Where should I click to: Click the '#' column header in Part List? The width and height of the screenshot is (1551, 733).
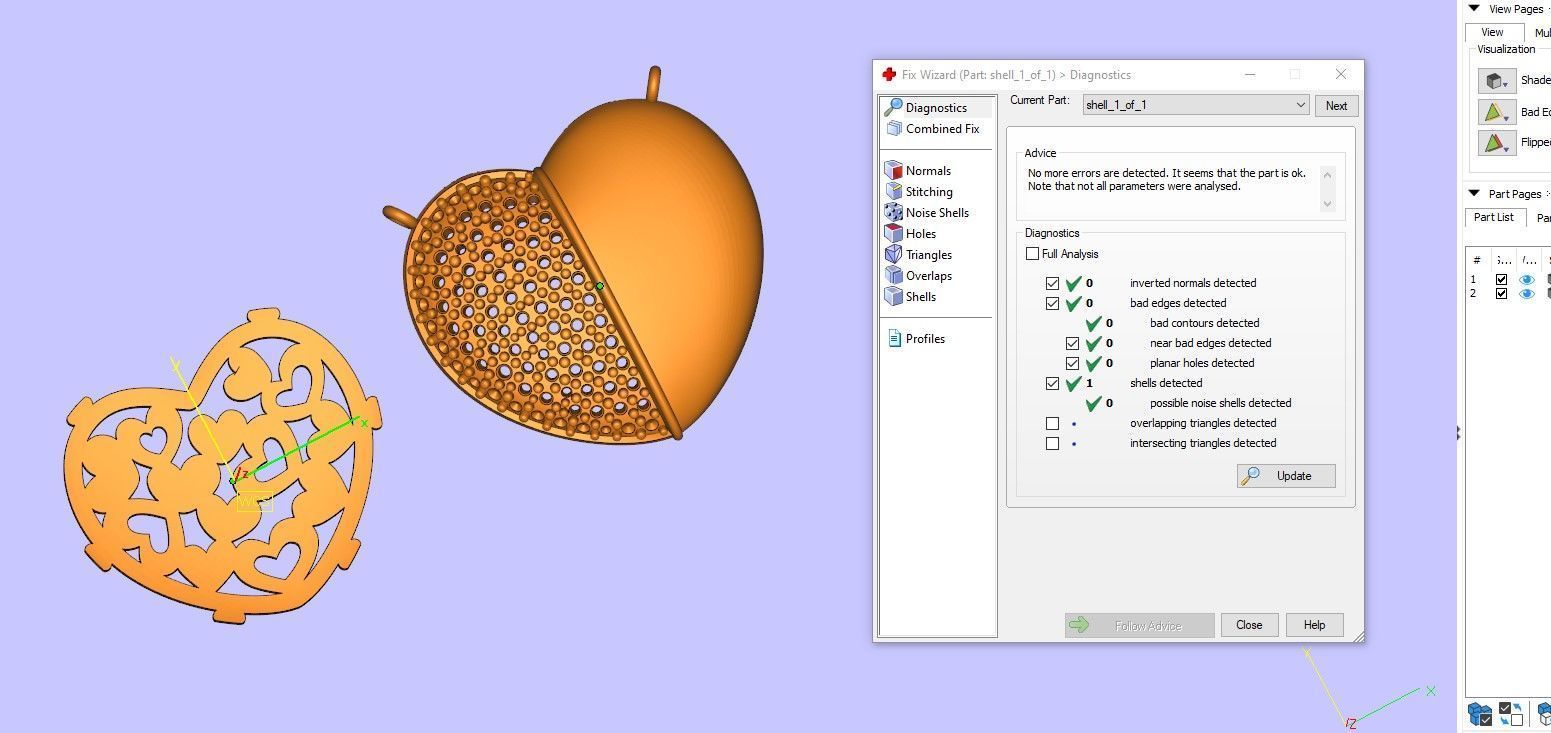[1477, 260]
